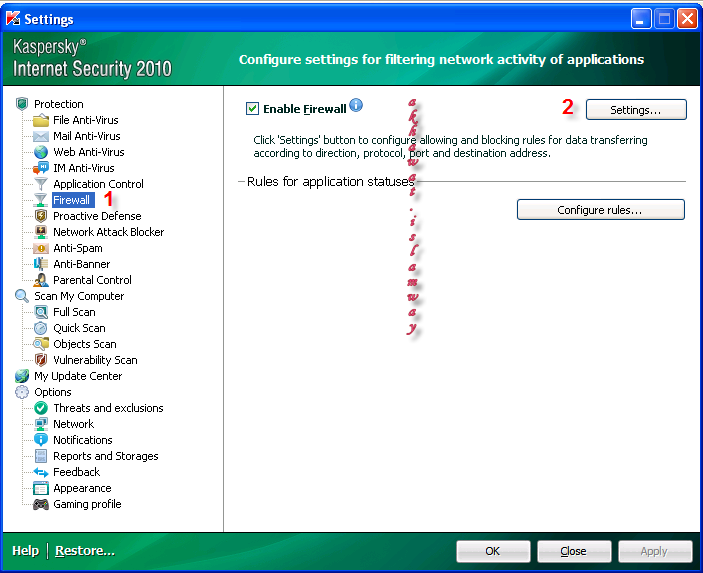Open Notifications settings
This screenshot has height=573, width=703.
pyautogui.click(x=82, y=440)
